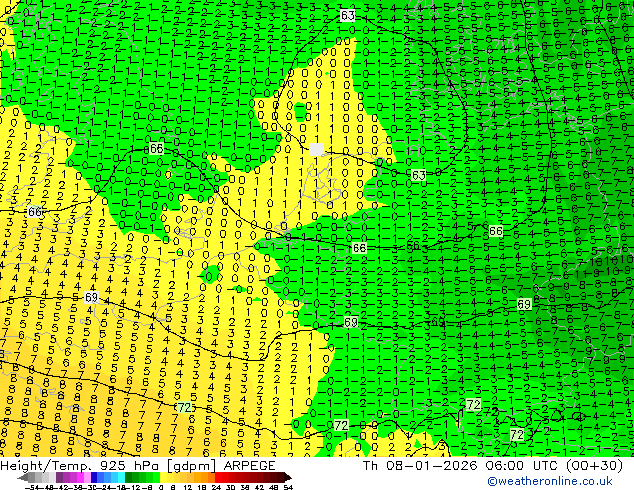Click the '72' contour label on the yellow-orange area
634x490 pixels.
tap(184, 407)
